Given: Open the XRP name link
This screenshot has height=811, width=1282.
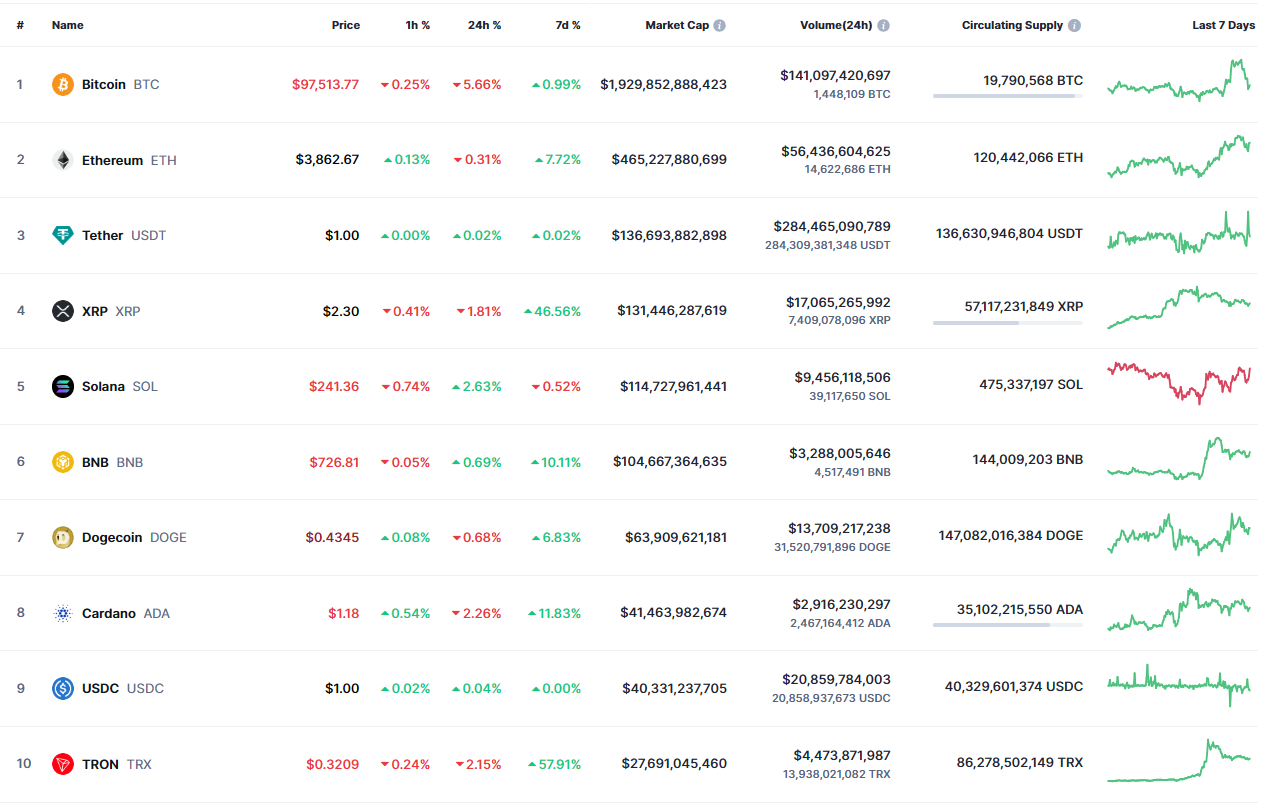Looking at the screenshot, I should pos(95,311).
